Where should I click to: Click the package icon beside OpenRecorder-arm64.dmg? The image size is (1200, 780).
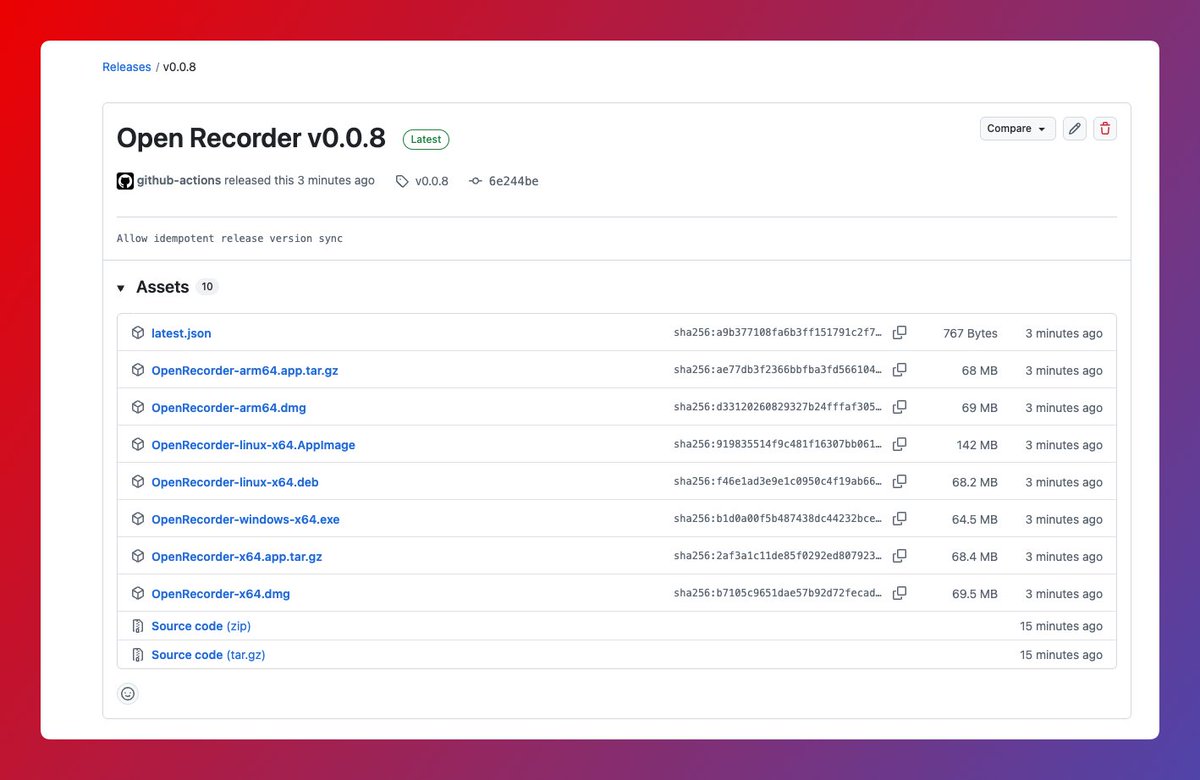pyautogui.click(x=138, y=407)
